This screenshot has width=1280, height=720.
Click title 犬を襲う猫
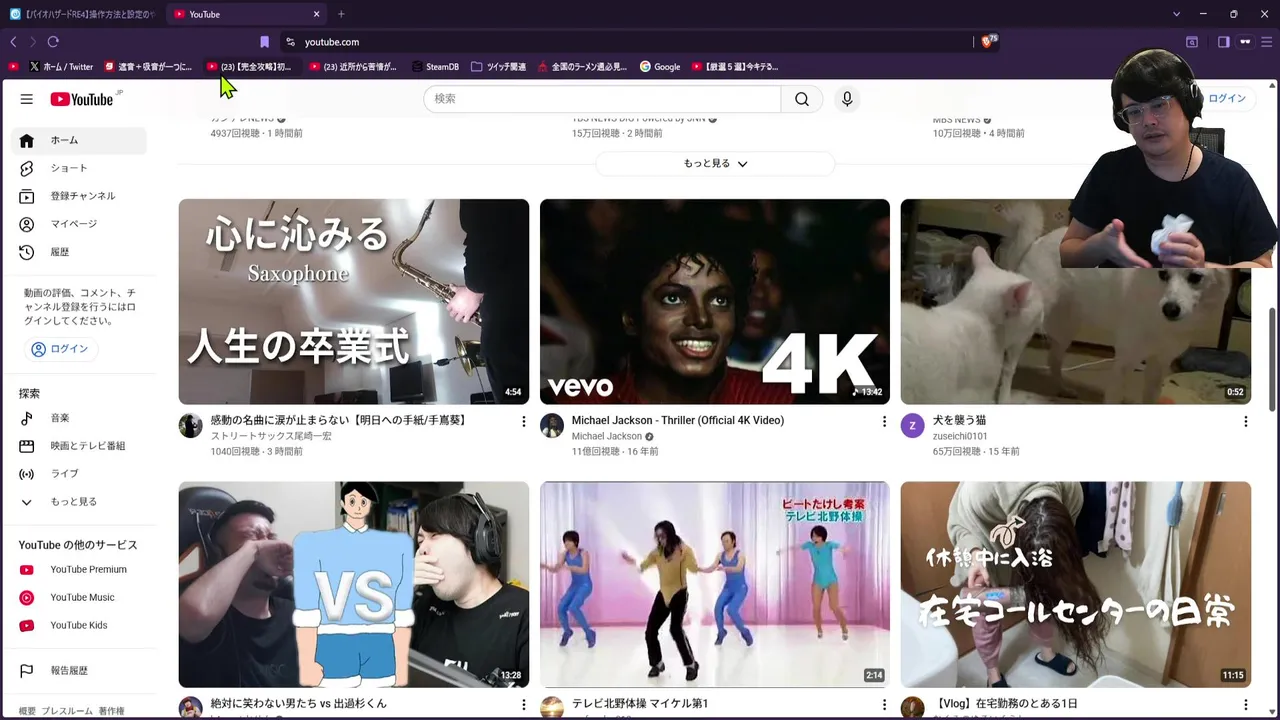[x=959, y=421]
